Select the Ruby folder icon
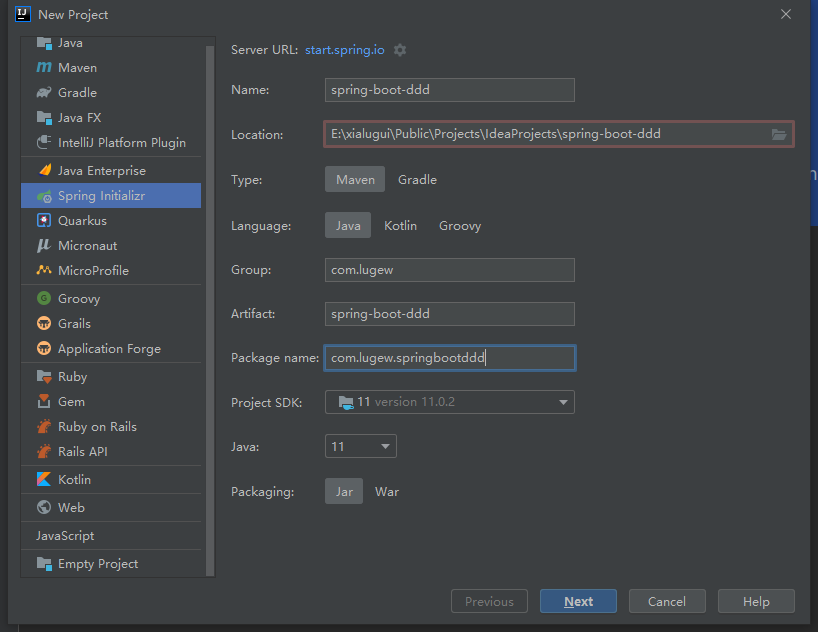 click(x=44, y=376)
